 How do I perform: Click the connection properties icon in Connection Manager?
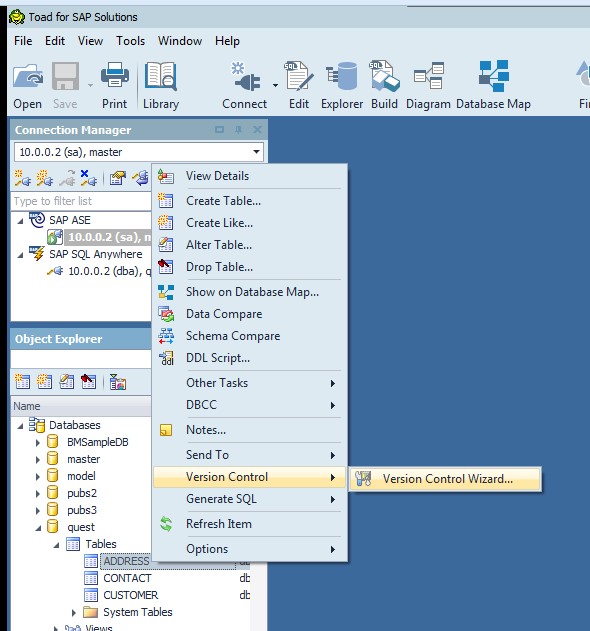[118, 178]
